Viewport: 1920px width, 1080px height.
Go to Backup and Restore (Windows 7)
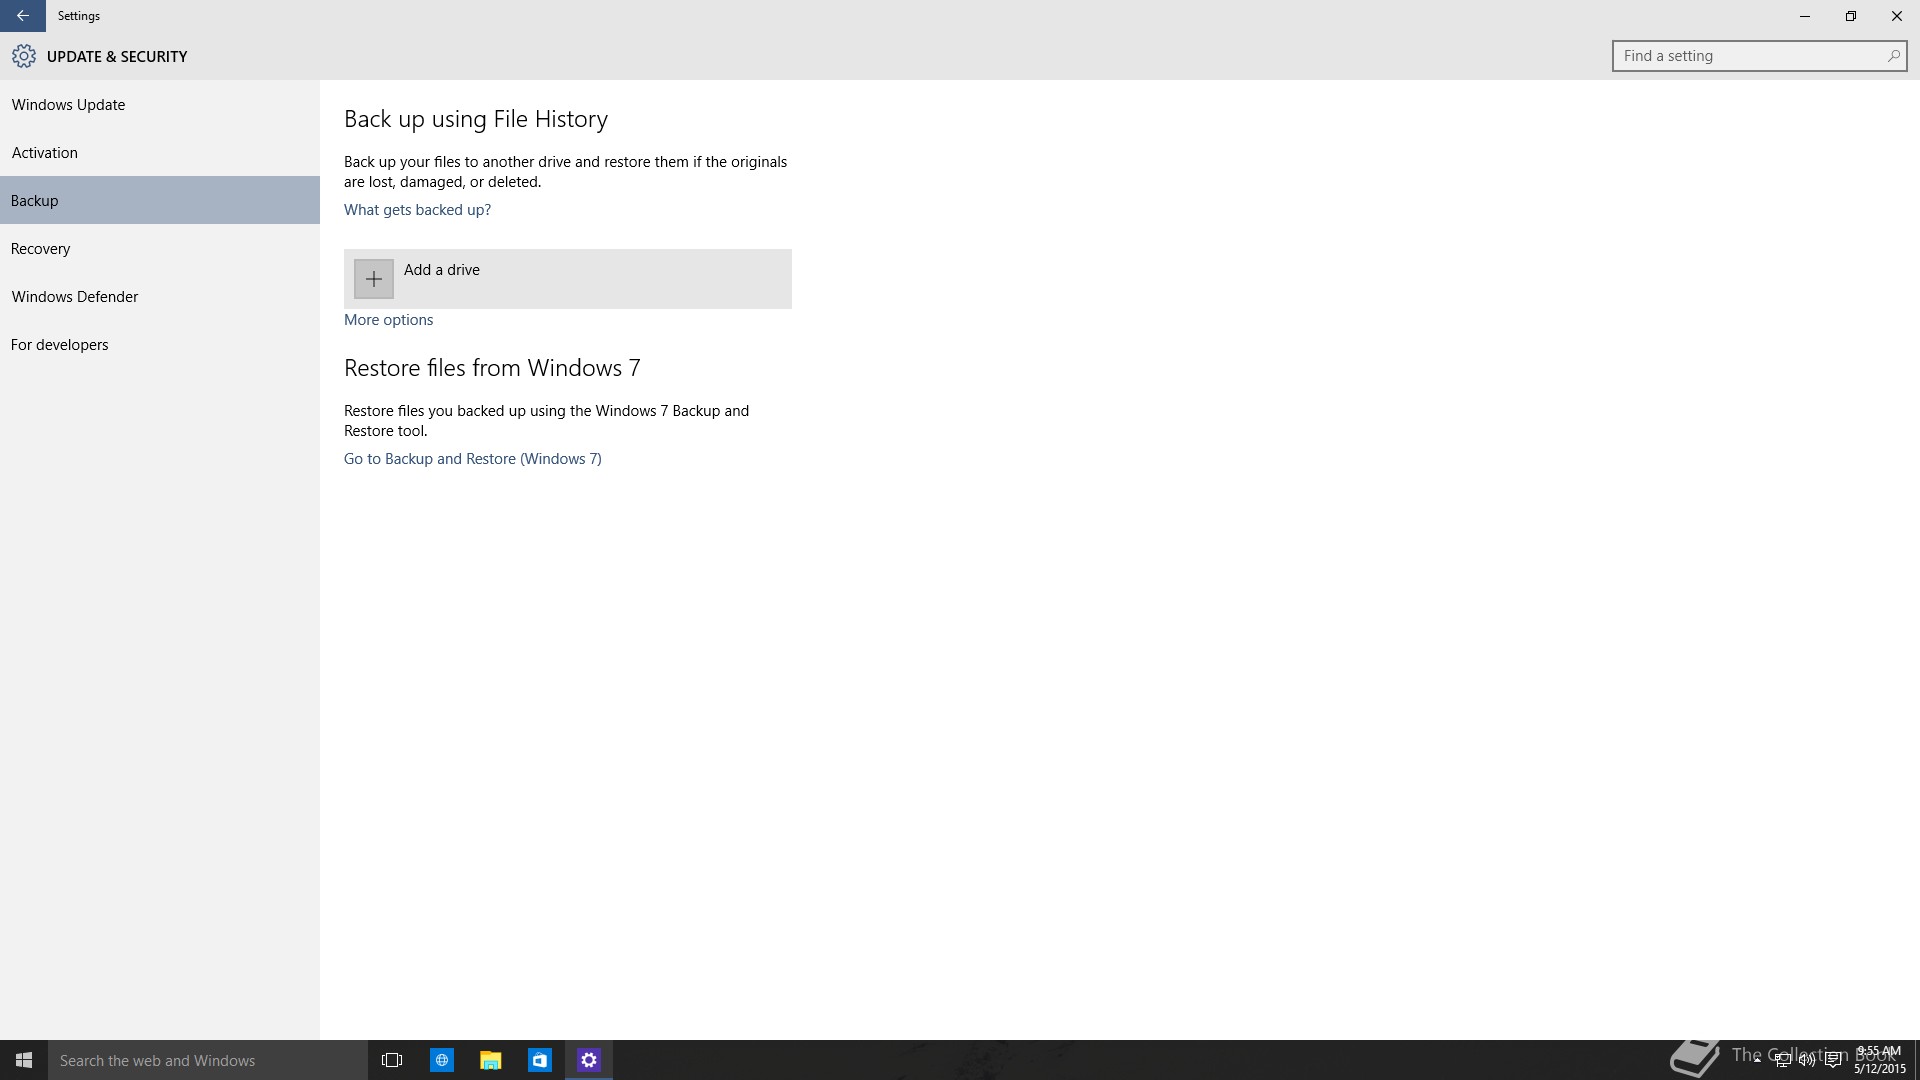(473, 459)
